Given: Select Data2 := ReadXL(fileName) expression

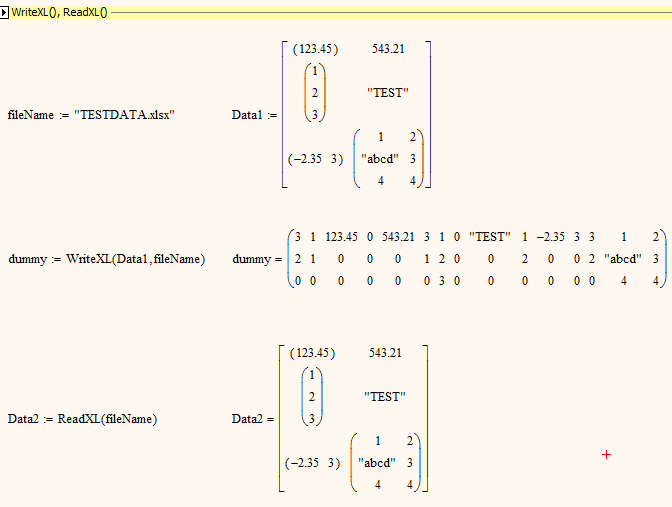Looking at the screenshot, I should [x=82, y=419].
